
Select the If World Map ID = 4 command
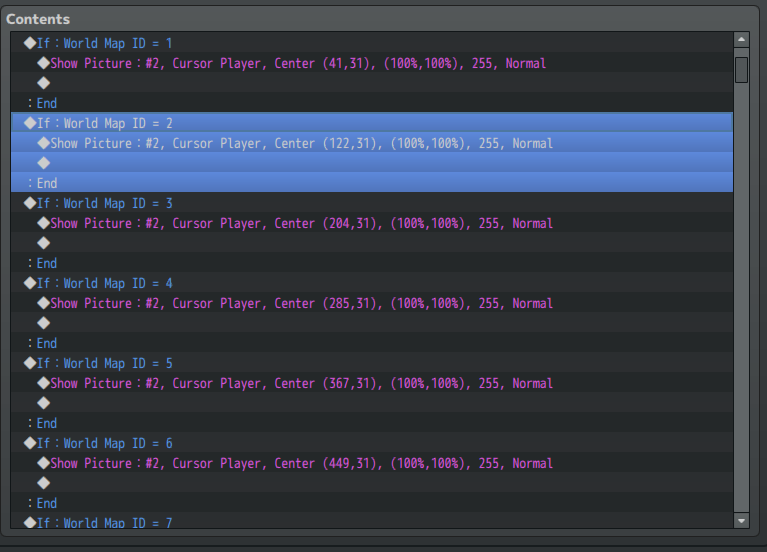[x=105, y=283]
